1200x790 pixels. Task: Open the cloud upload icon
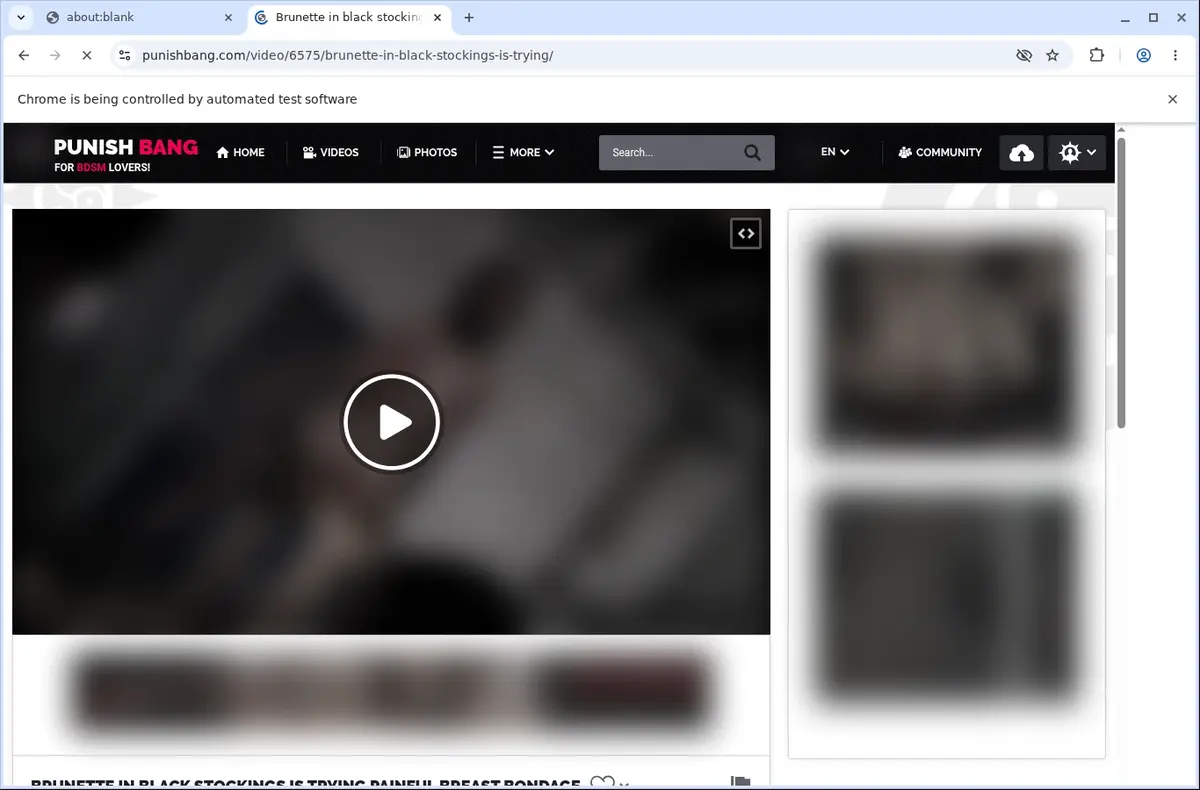coord(1022,153)
